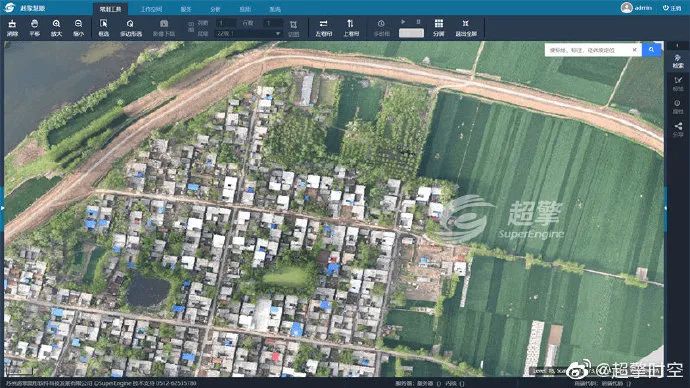Expand the left panel edge handle

(2, 208)
